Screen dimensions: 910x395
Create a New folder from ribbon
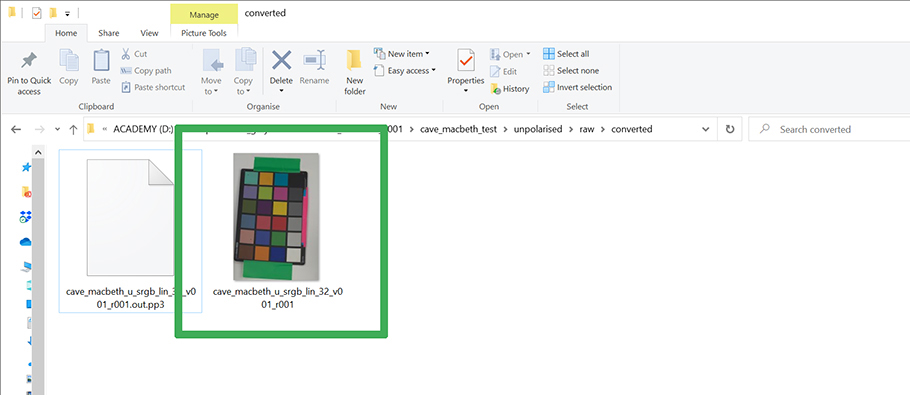point(355,73)
